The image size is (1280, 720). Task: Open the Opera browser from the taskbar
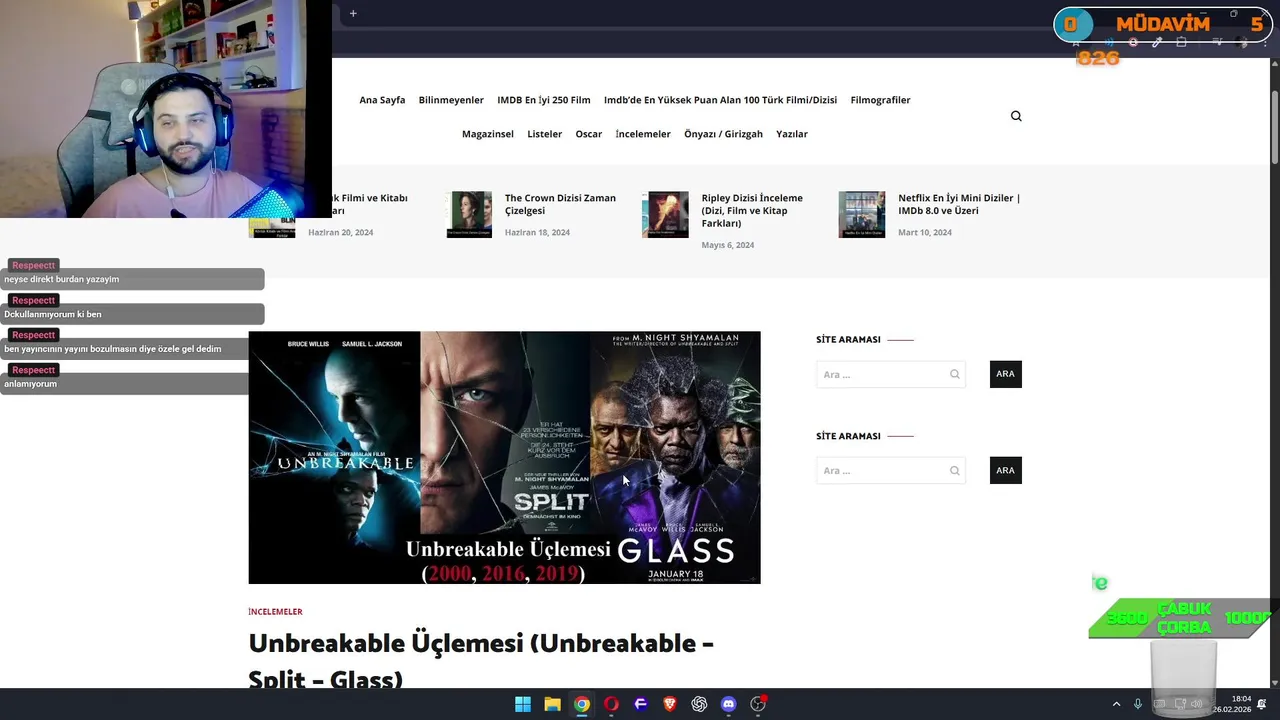click(x=611, y=704)
